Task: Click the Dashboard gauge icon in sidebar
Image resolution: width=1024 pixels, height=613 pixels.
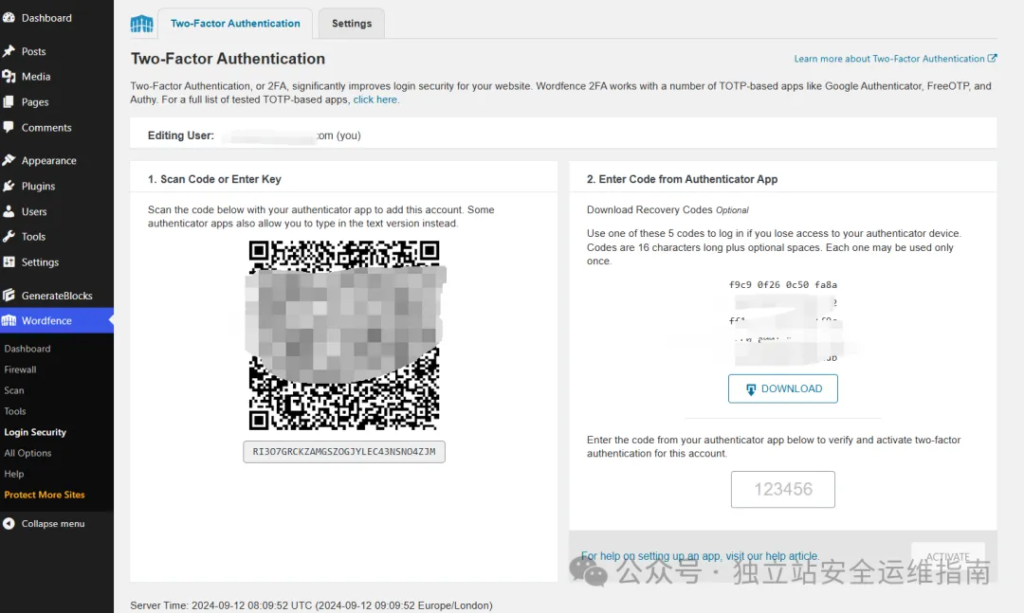Action: click(8, 18)
